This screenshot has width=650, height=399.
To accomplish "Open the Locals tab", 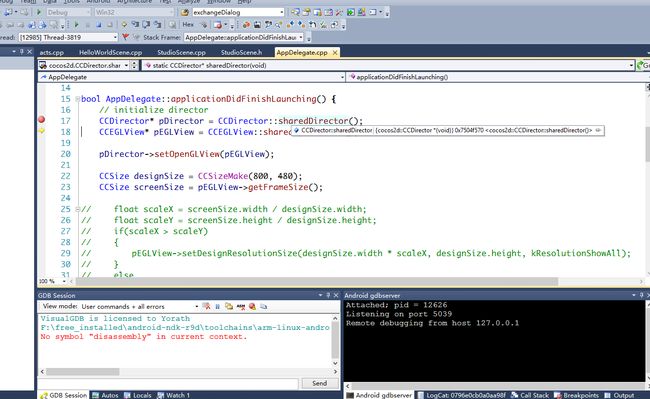I will pyautogui.click(x=138, y=395).
